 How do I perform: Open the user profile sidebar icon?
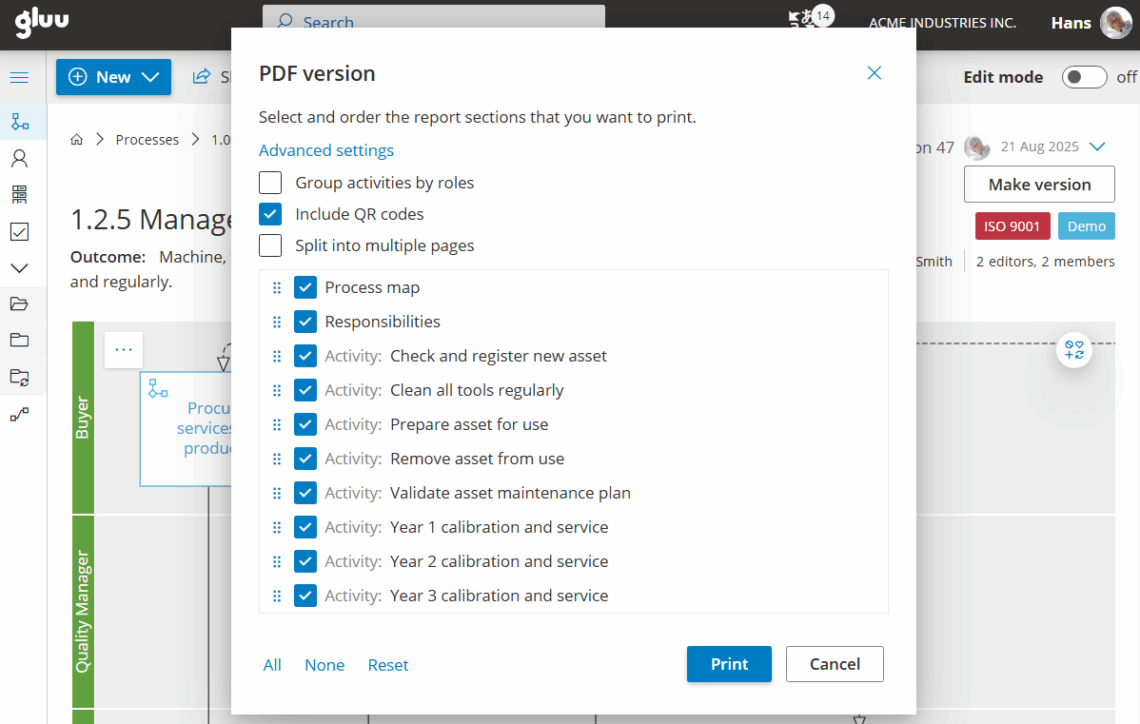click(19, 158)
